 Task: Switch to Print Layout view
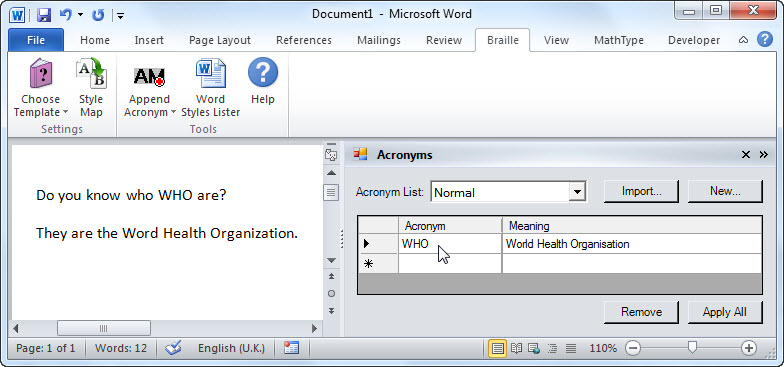(x=497, y=348)
